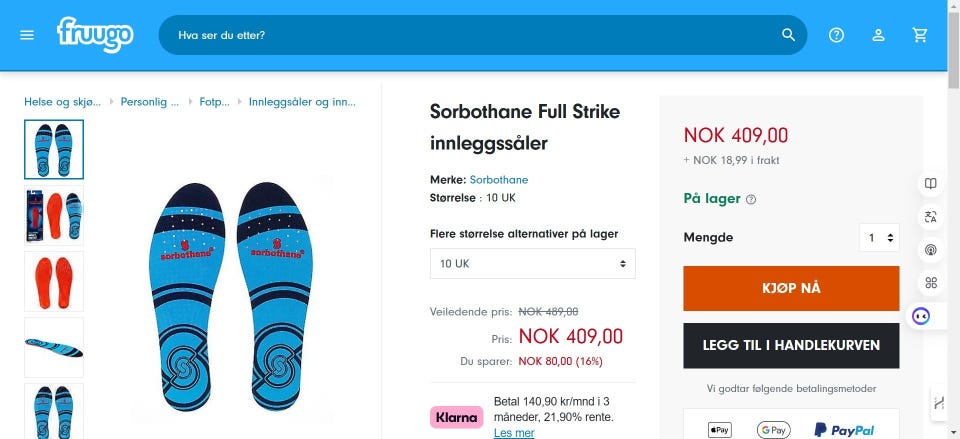Click the search magnifier icon
Viewport: 960px width, 439px height.
click(789, 35)
